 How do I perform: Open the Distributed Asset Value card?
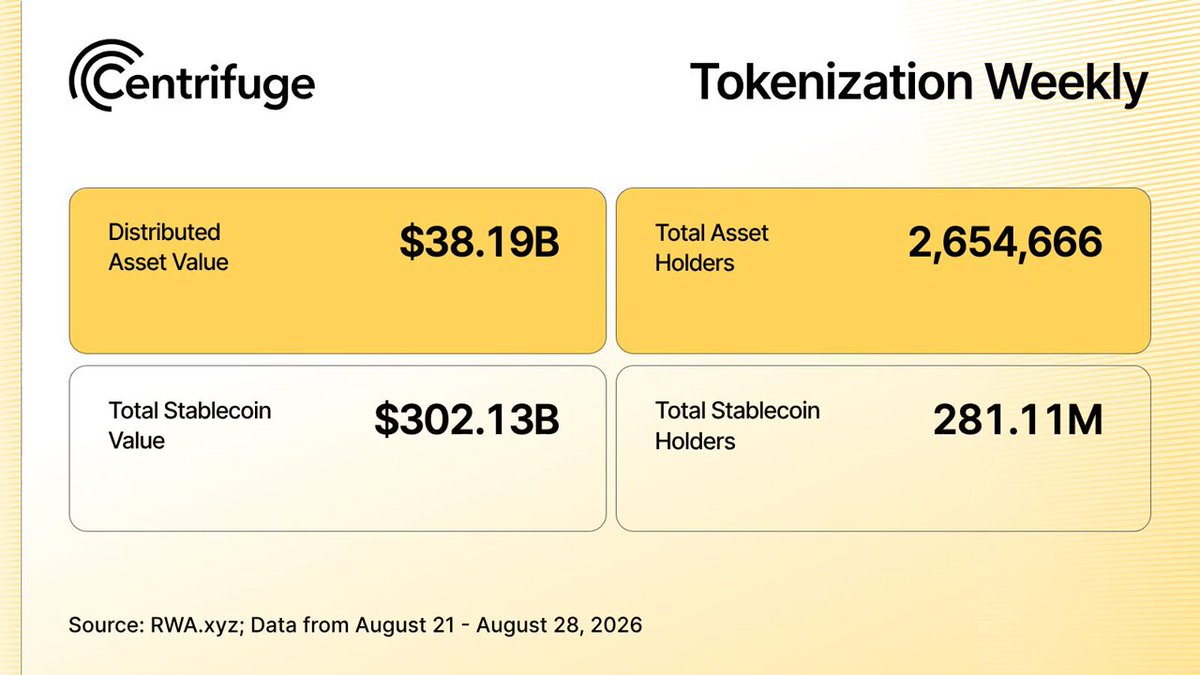337,270
